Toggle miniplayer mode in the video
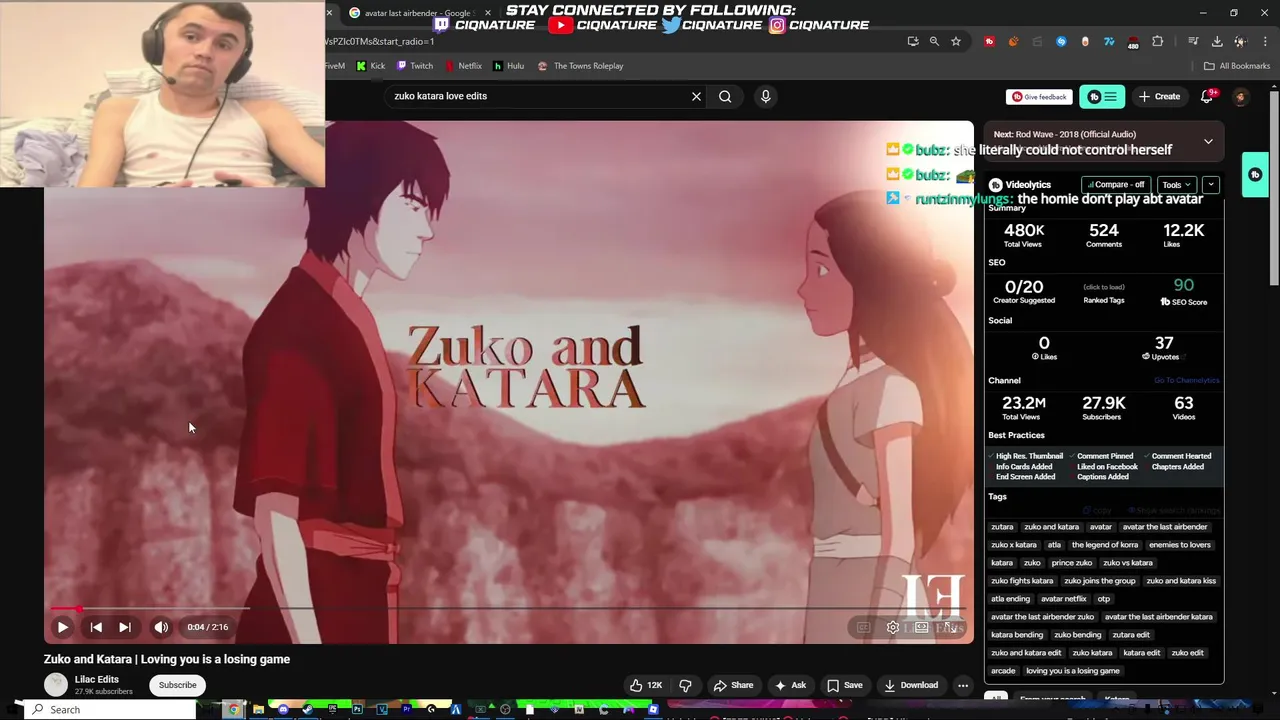 pos(921,627)
